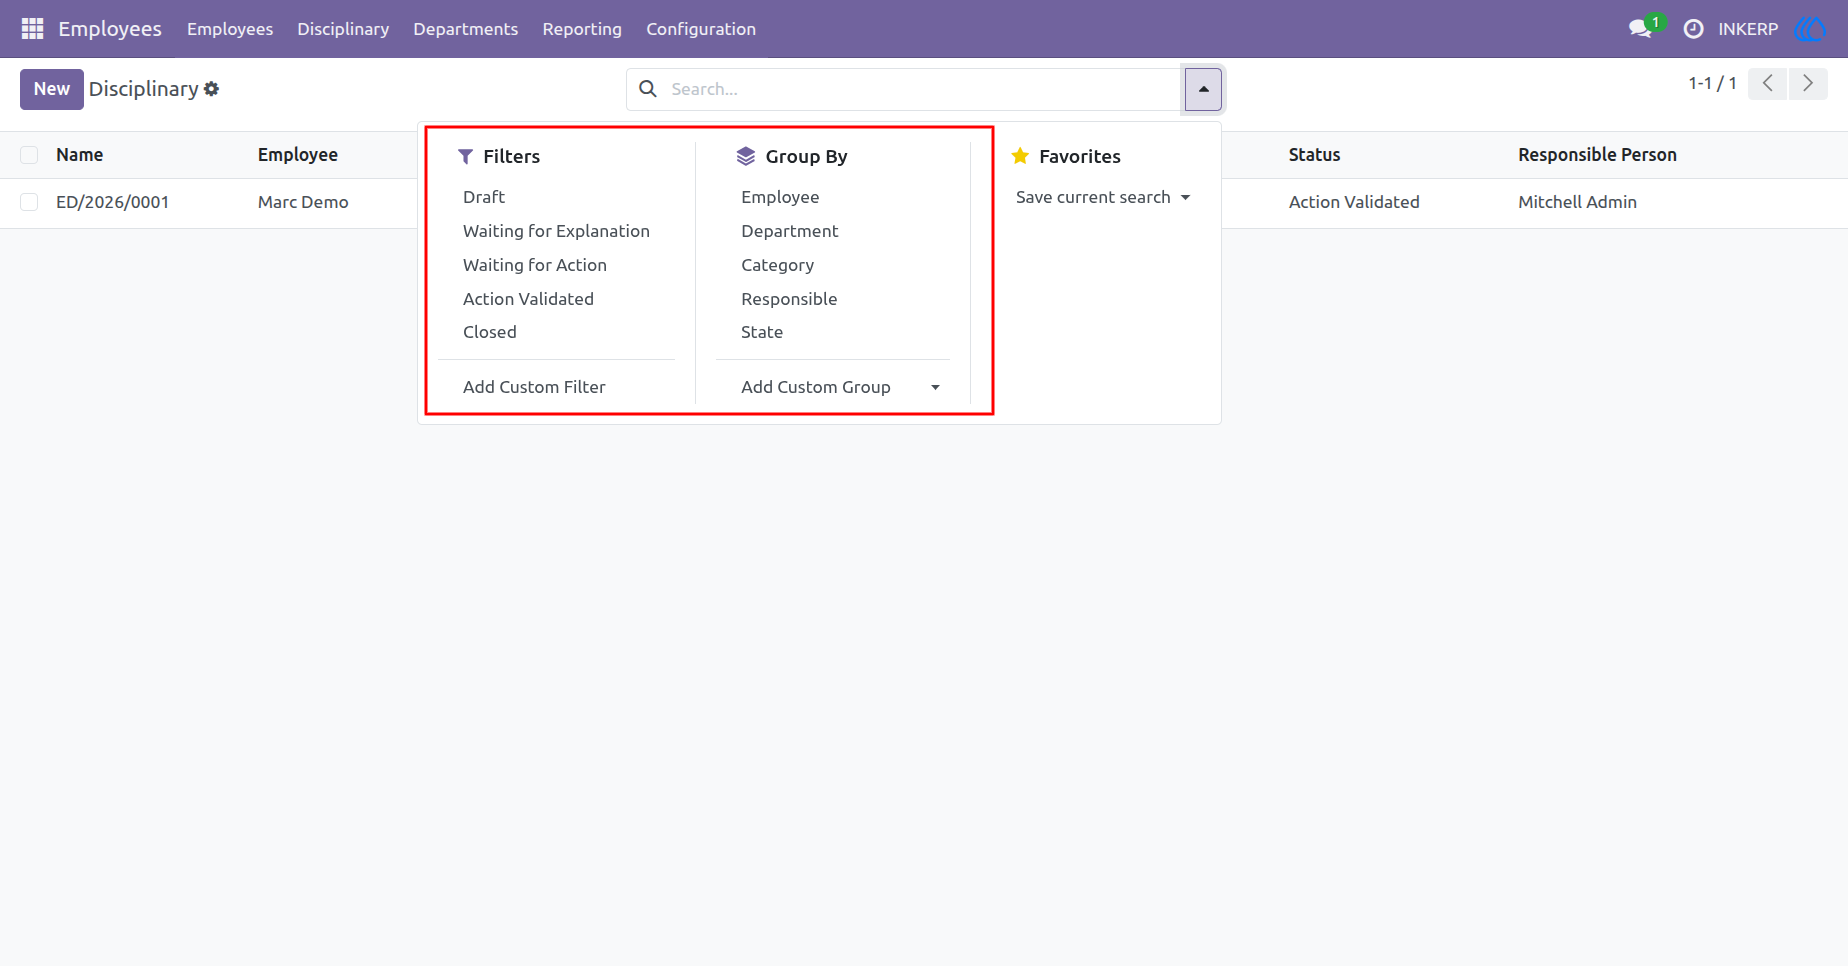Group records by Category
The height and width of the screenshot is (966, 1848).
777,265
